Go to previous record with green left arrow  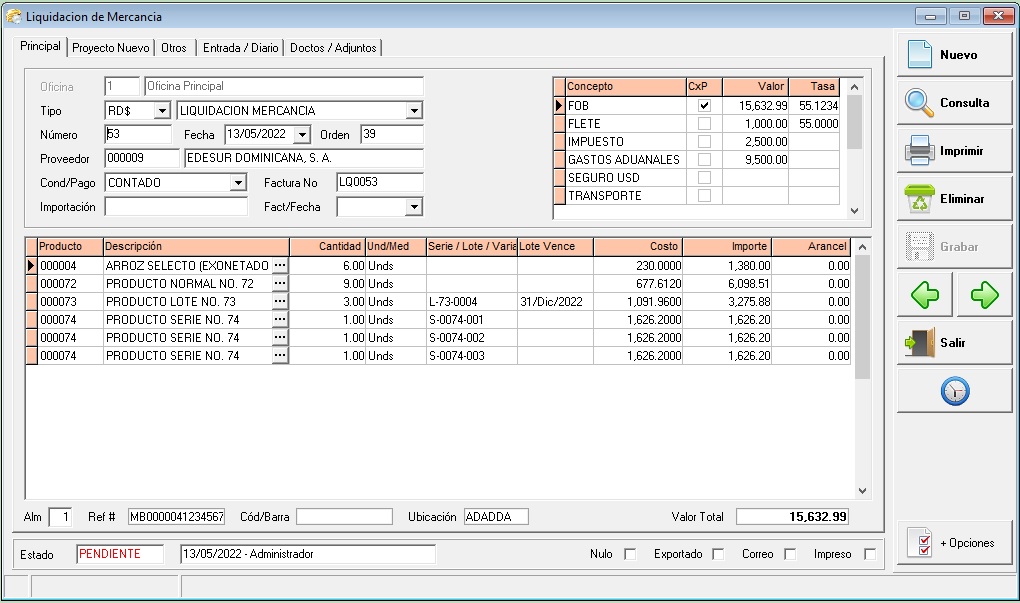pyautogui.click(x=924, y=295)
